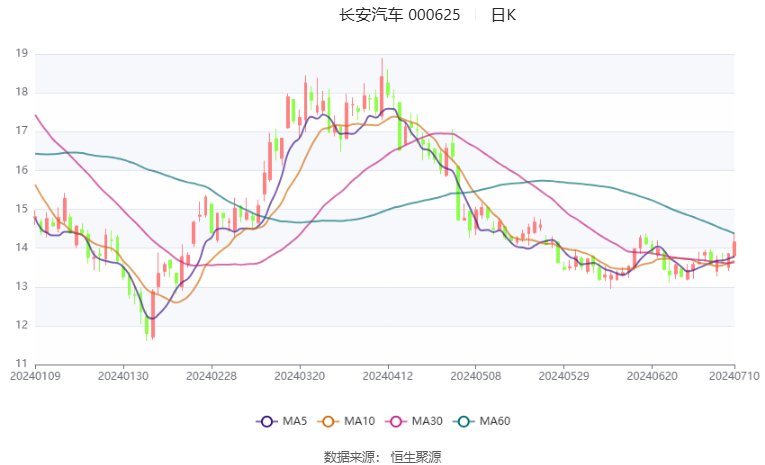765x465 pixels.
Task: Click the 15 price axis label
Action: [x=21, y=208]
